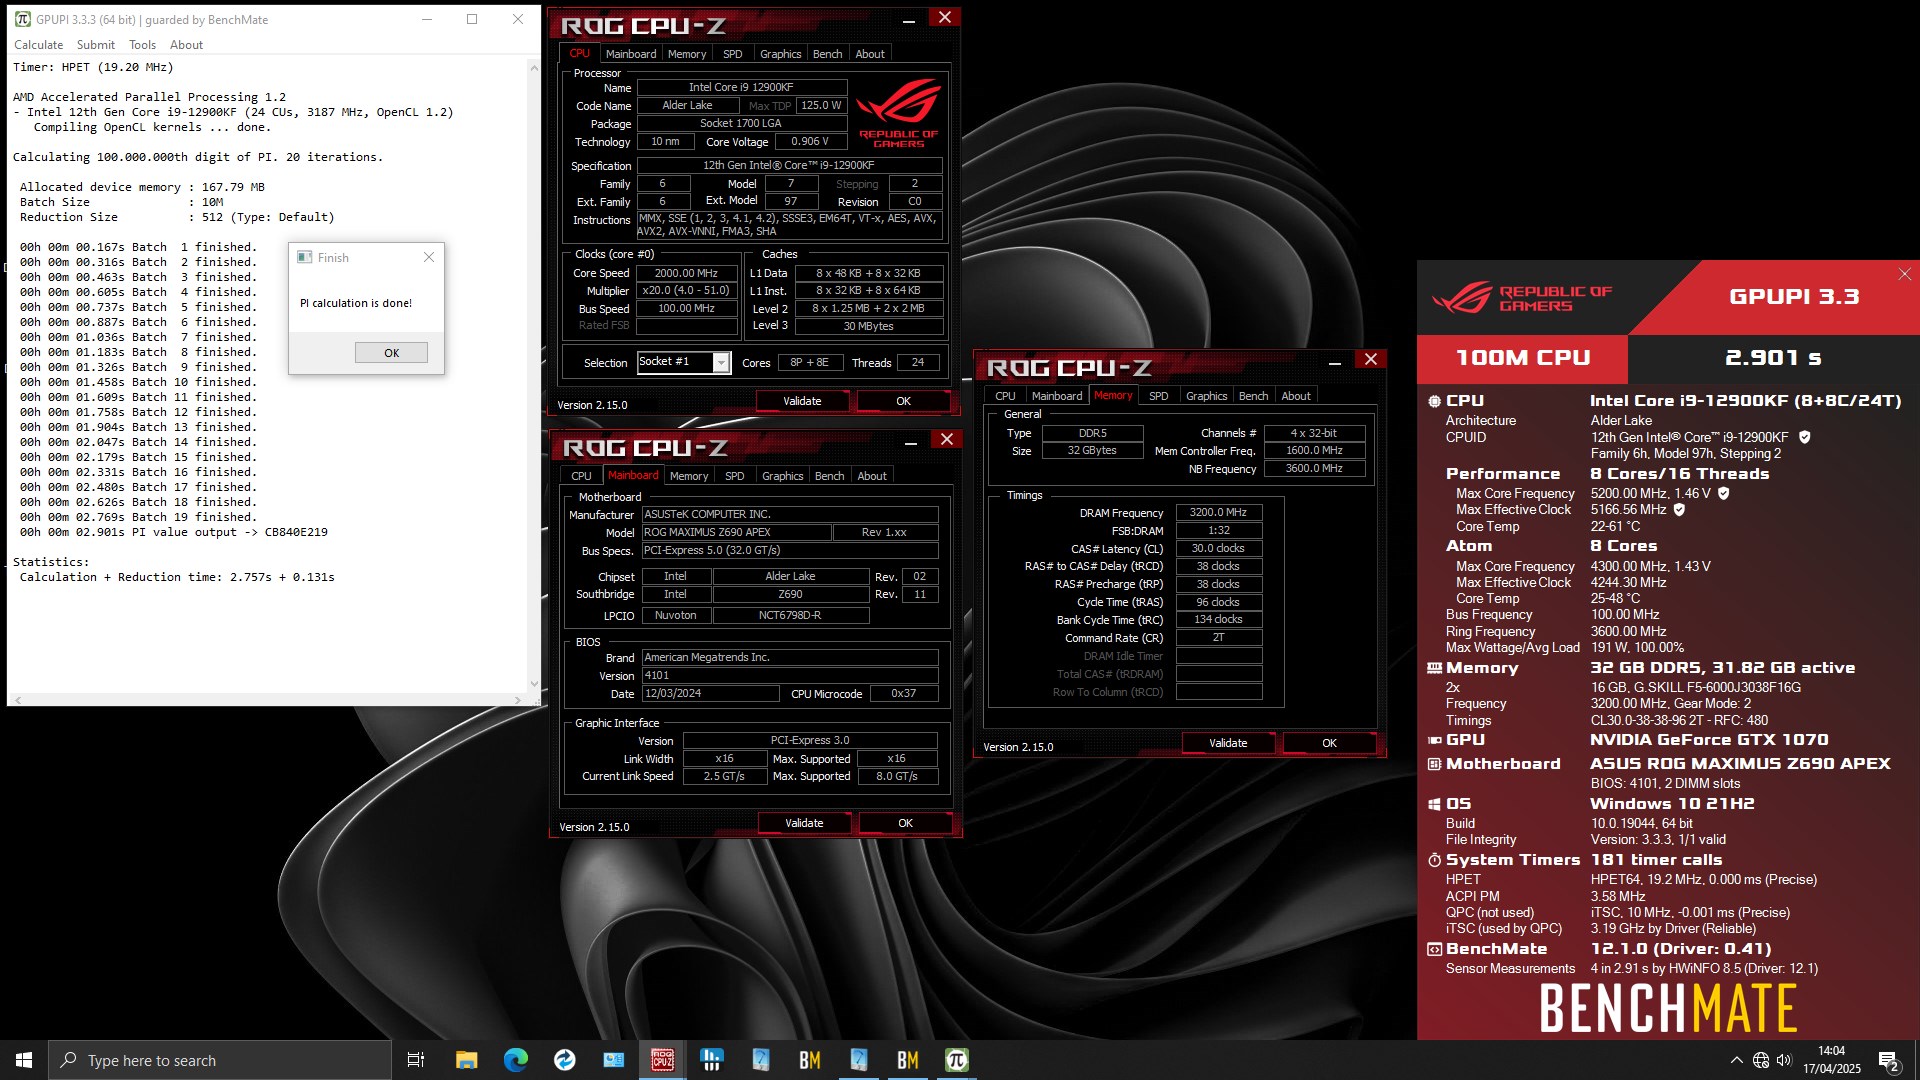1920x1080 pixels.
Task: Close the BenchMate GPUPI 3.3 result panel
Action: pos(1904,274)
